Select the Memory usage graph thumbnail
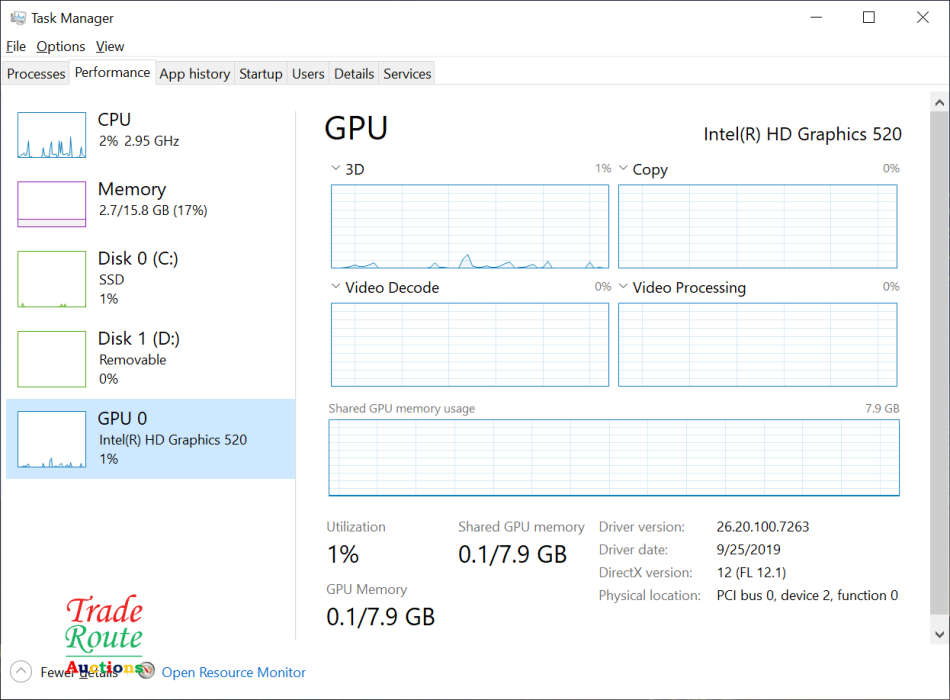This screenshot has height=700, width=950. 52,204
